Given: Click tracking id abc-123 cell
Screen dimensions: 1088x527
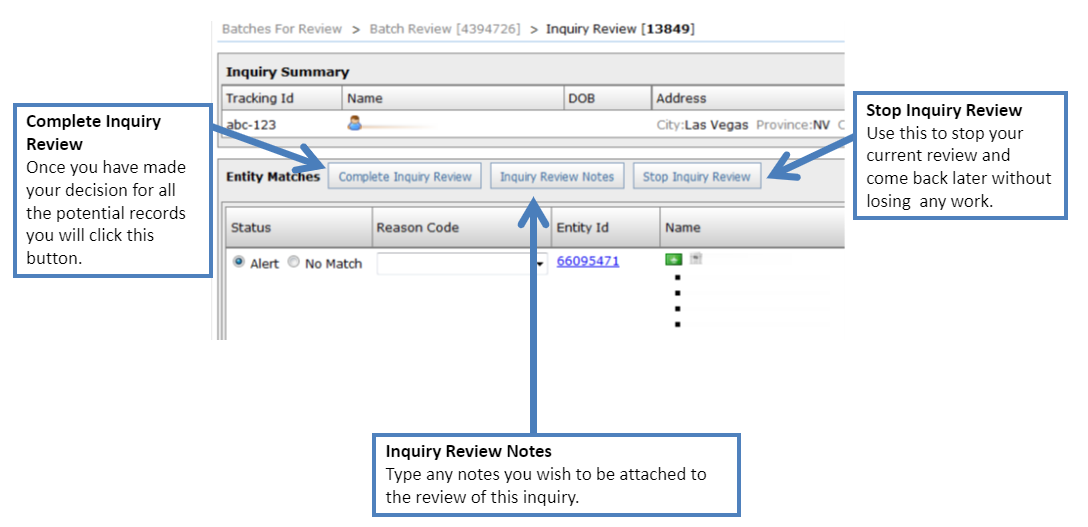Looking at the screenshot, I should click(x=250, y=126).
